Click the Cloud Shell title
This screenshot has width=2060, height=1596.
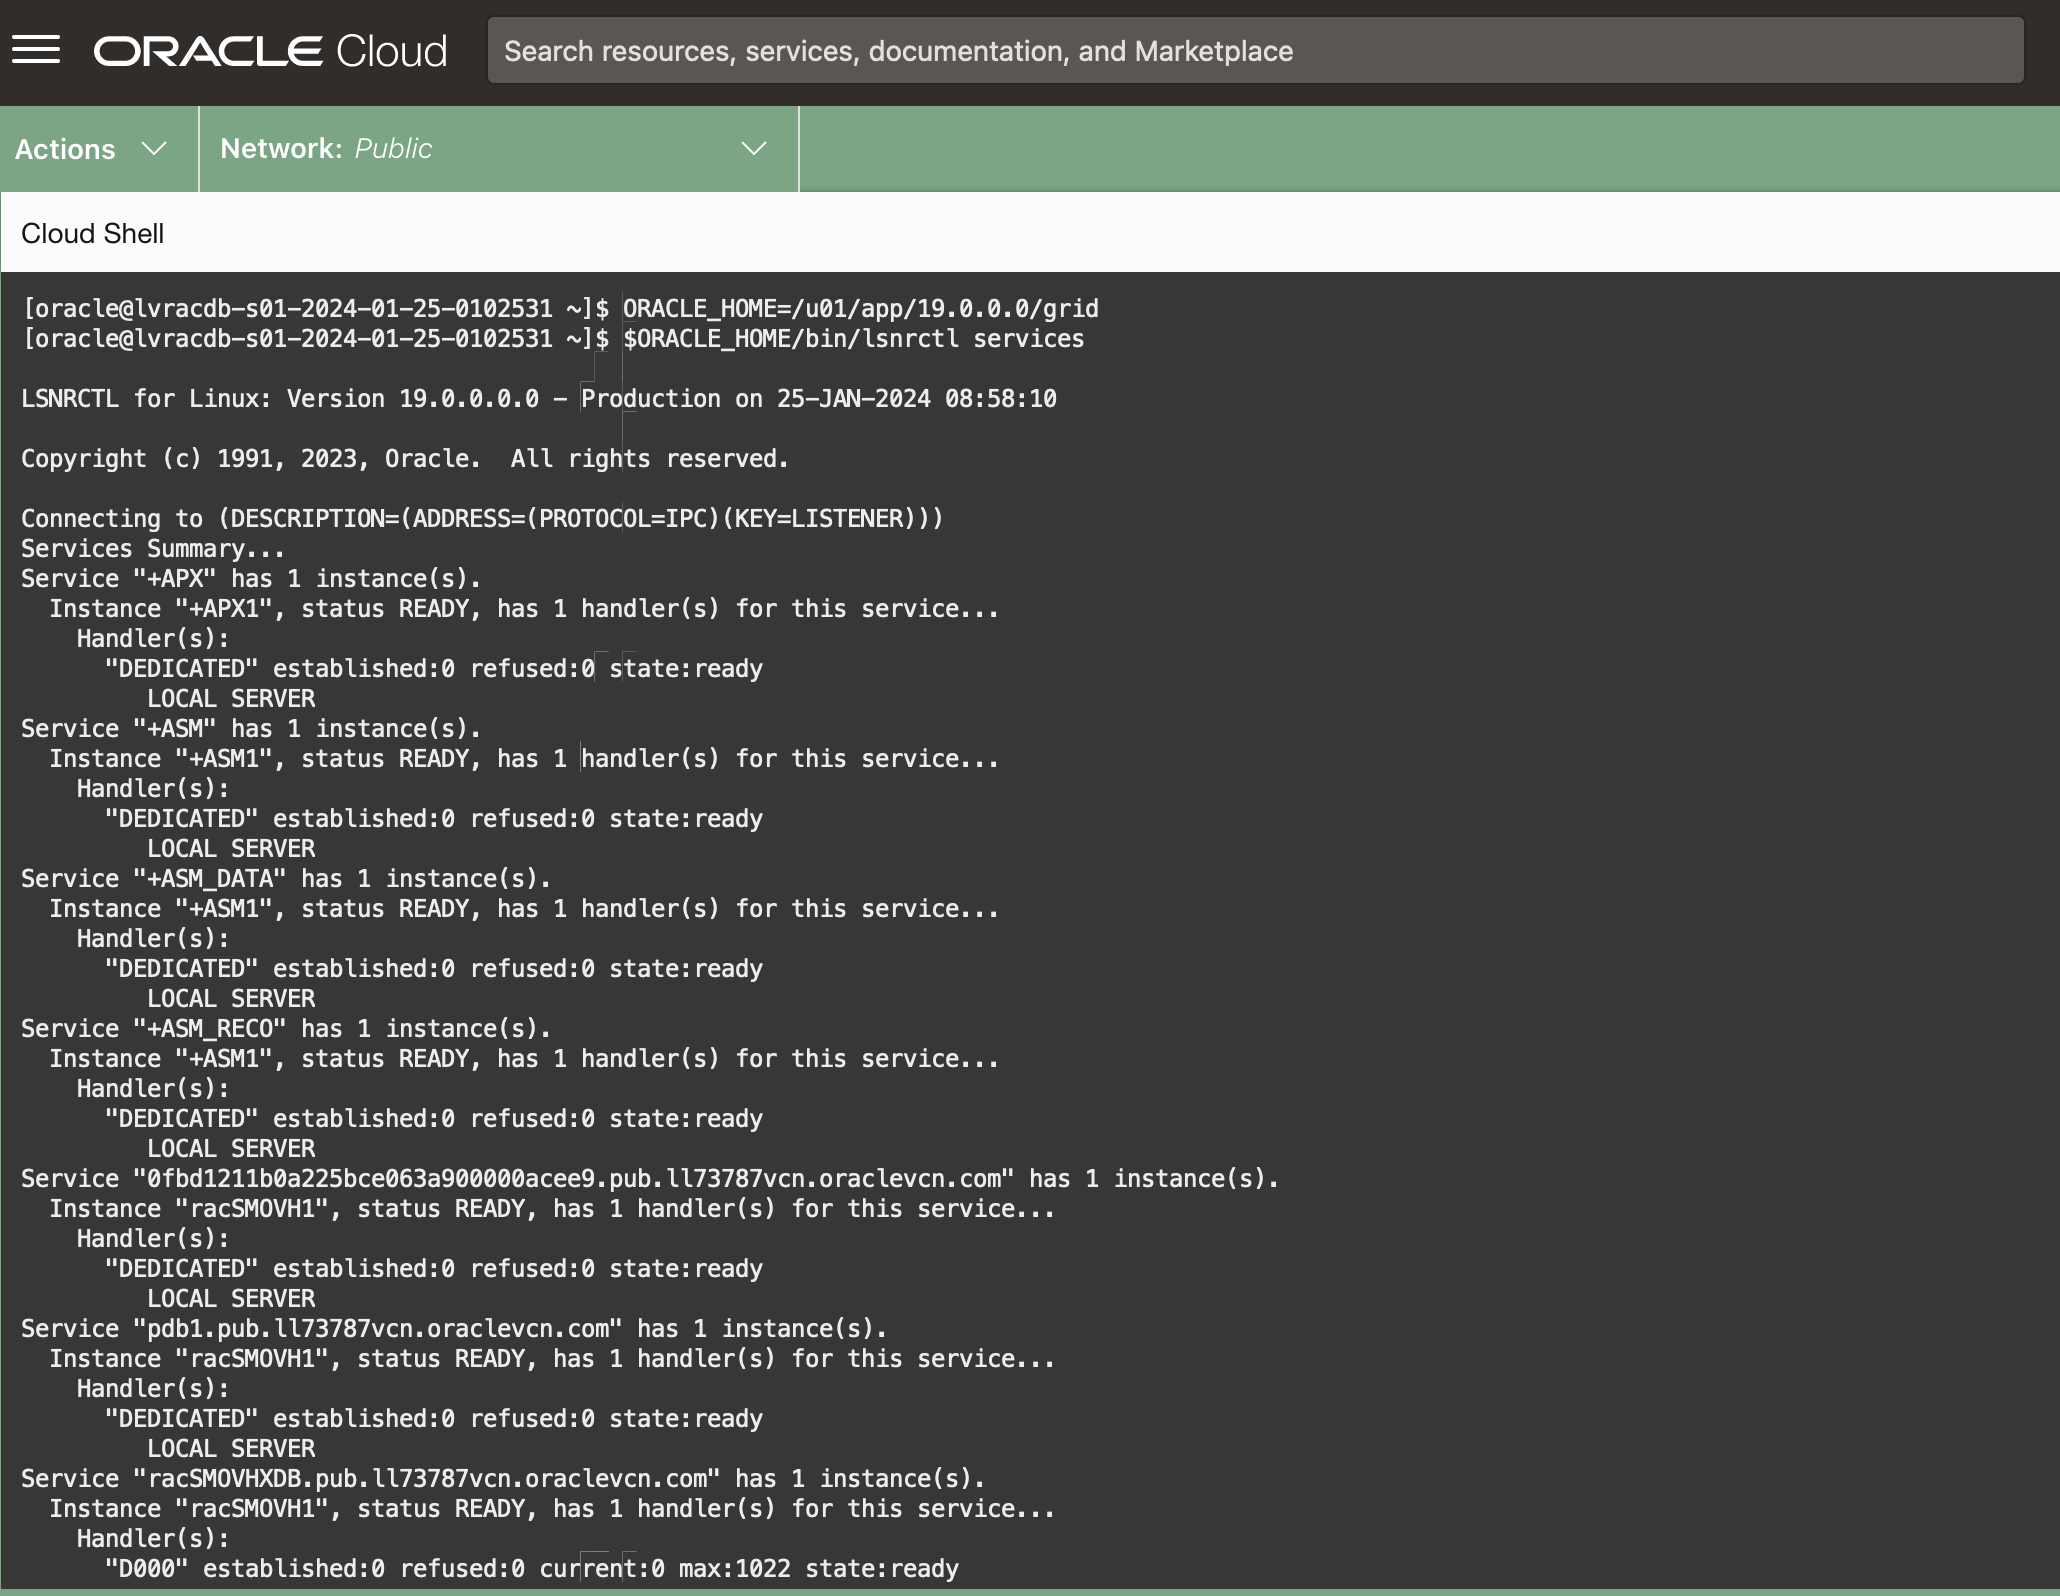click(92, 234)
